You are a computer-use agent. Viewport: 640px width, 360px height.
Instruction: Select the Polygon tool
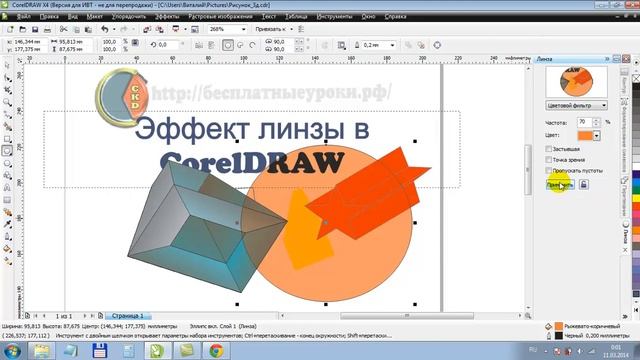(x=7, y=164)
